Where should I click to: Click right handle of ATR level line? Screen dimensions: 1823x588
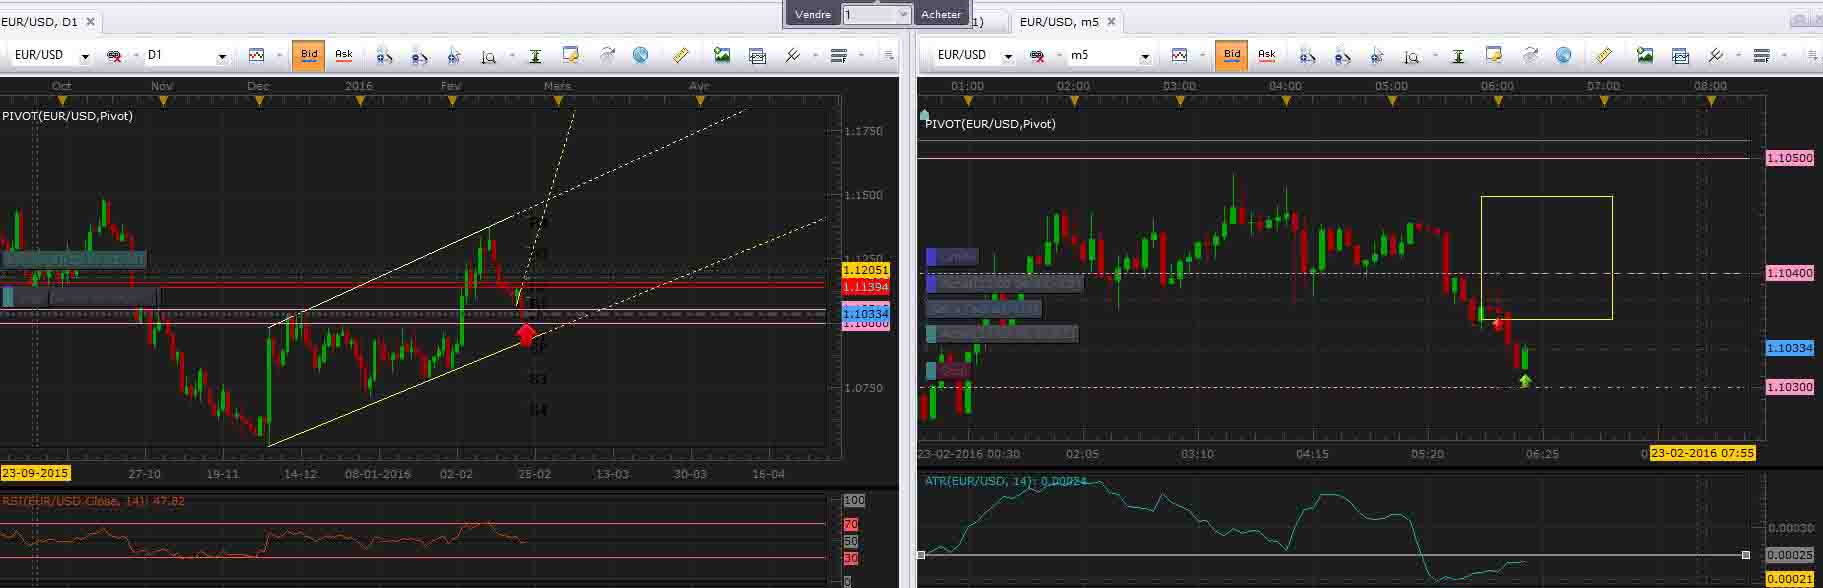click(1746, 554)
